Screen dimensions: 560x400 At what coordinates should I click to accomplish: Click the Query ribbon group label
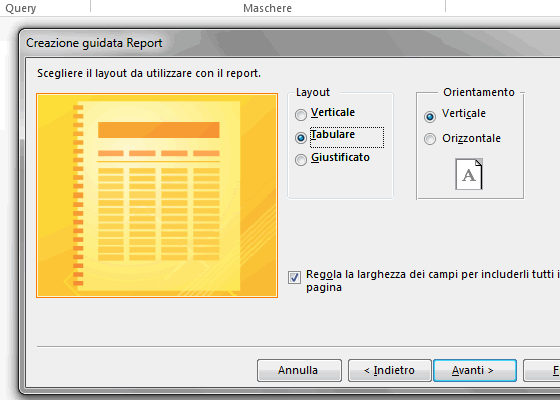pyautogui.click(x=21, y=8)
